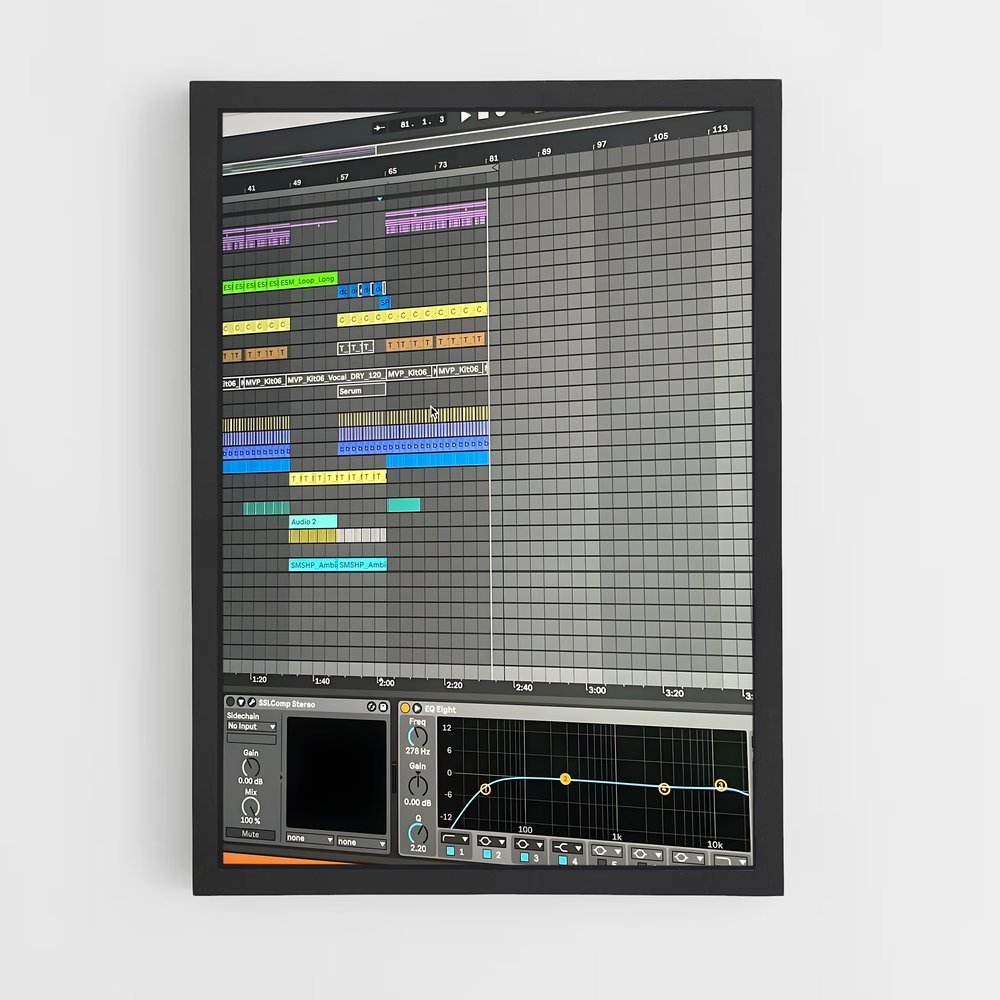The width and height of the screenshot is (1000, 1000).
Task: Toggle the SSLComp Stereo device activator
Action: (x=230, y=702)
